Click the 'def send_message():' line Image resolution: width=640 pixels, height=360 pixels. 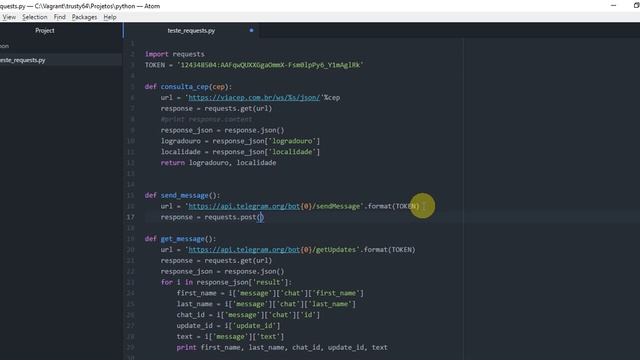pos(182,195)
